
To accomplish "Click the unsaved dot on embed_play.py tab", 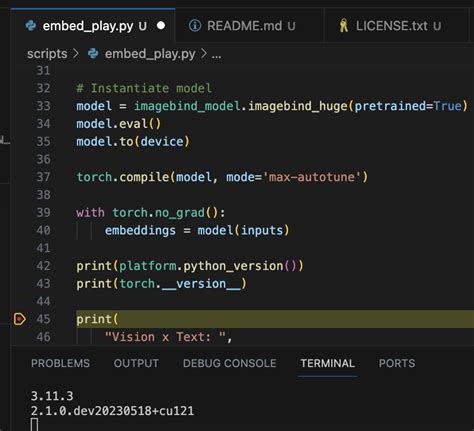I will pos(161,26).
